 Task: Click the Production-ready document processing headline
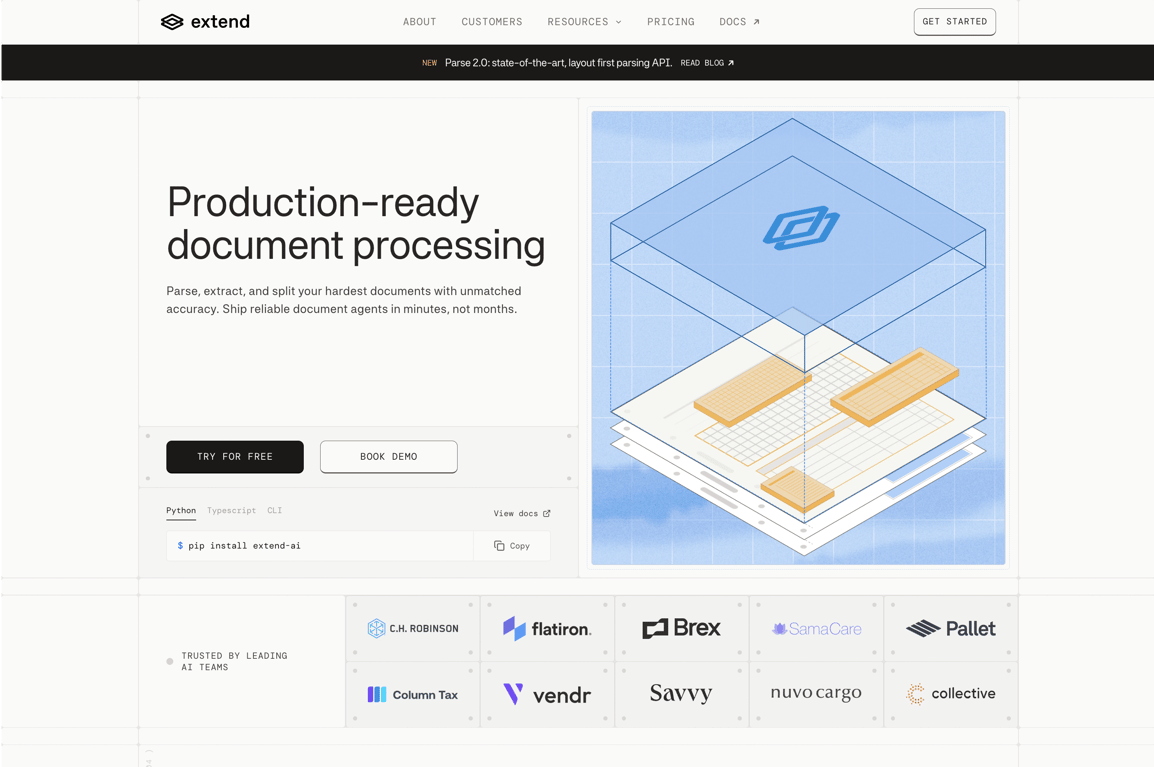click(x=356, y=223)
